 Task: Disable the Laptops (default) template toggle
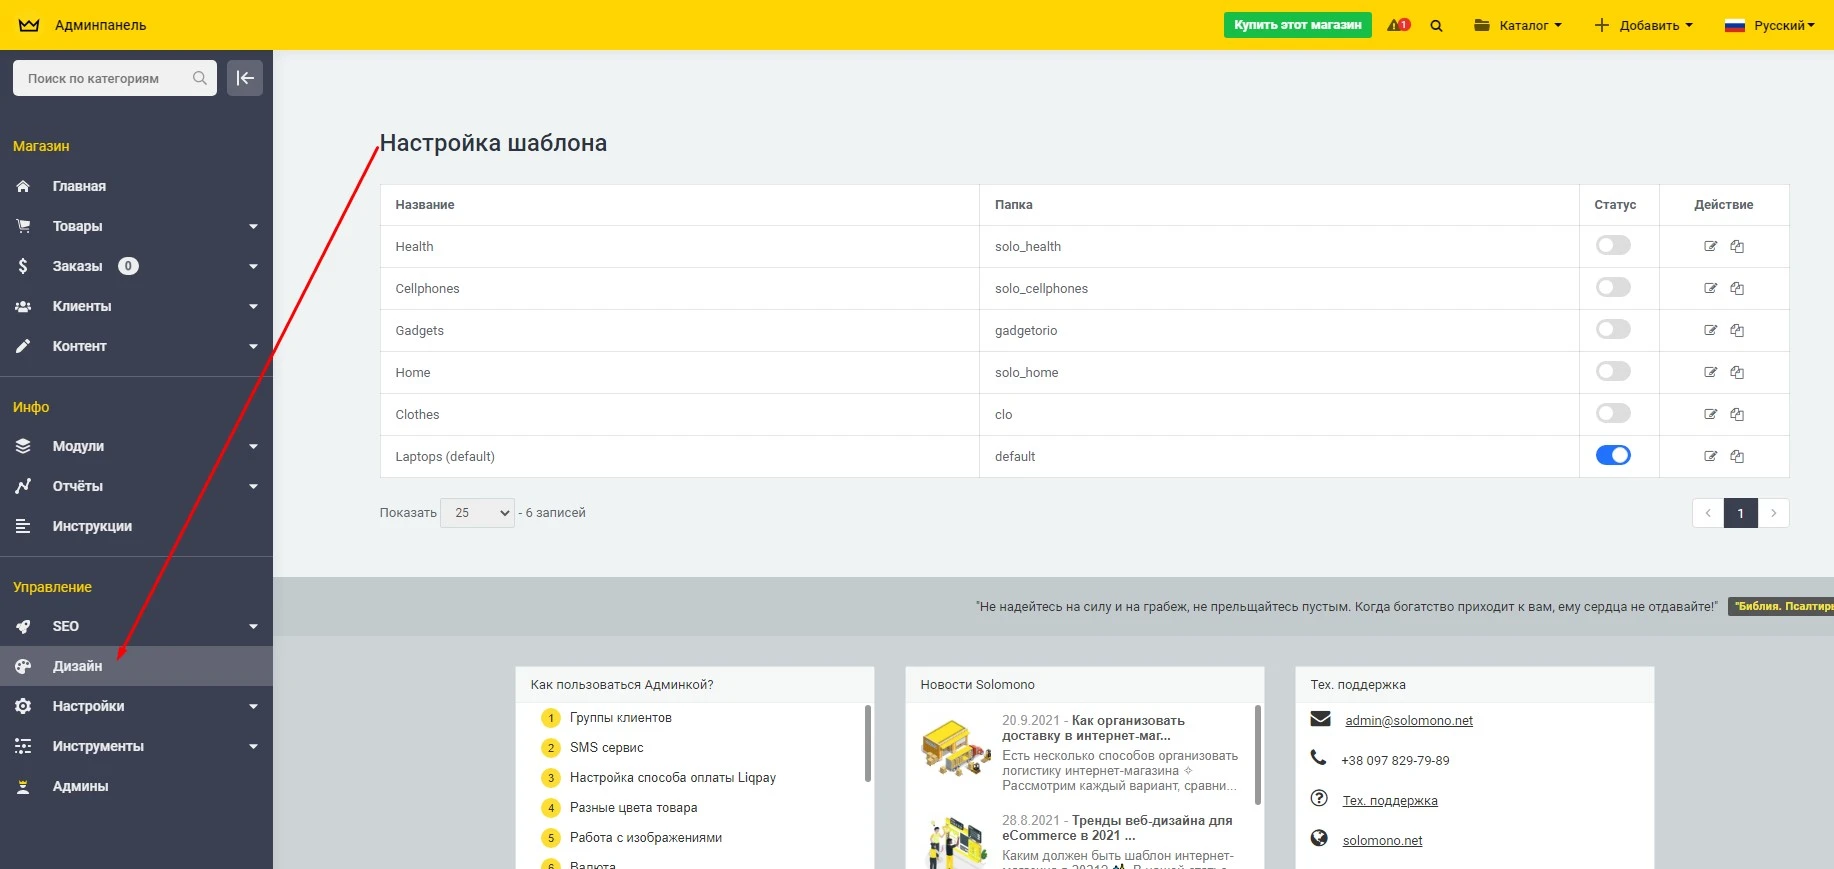(x=1612, y=456)
